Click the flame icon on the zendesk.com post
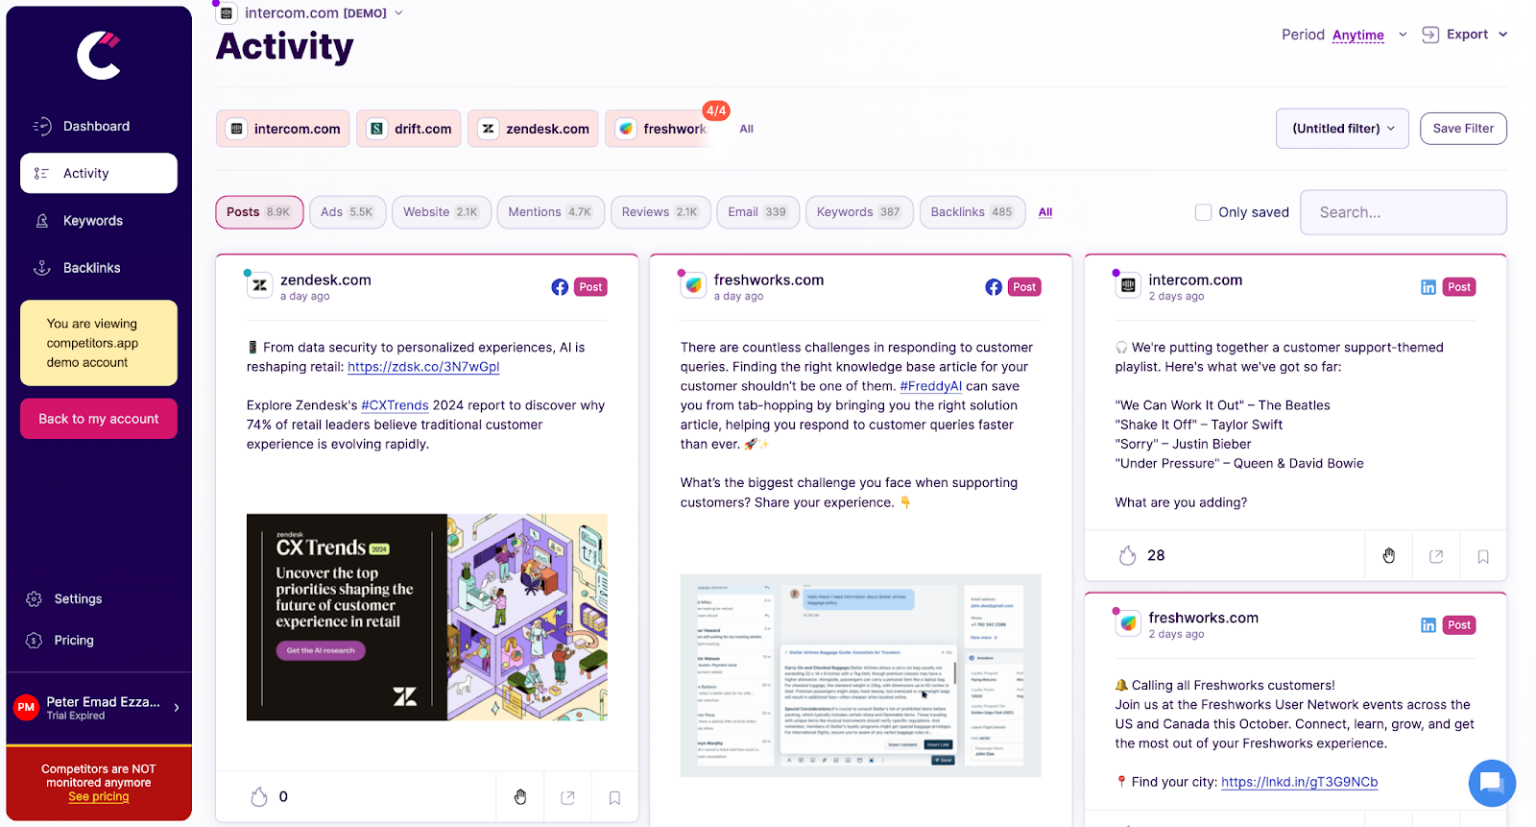Viewport: 1536px width, 827px height. click(259, 797)
